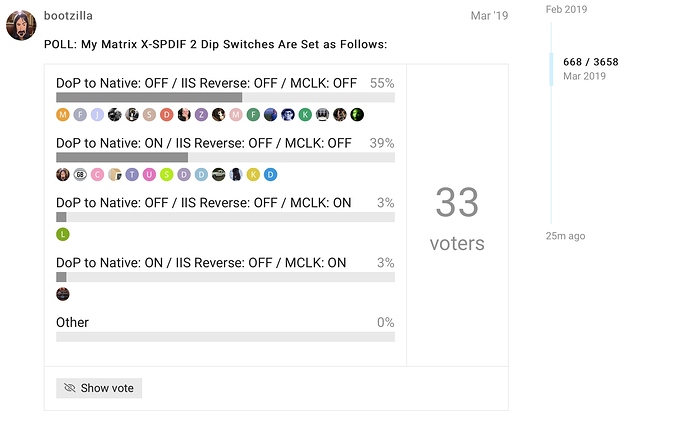Select the "Other" poll option
This screenshot has height=422, width=690.
[x=73, y=322]
